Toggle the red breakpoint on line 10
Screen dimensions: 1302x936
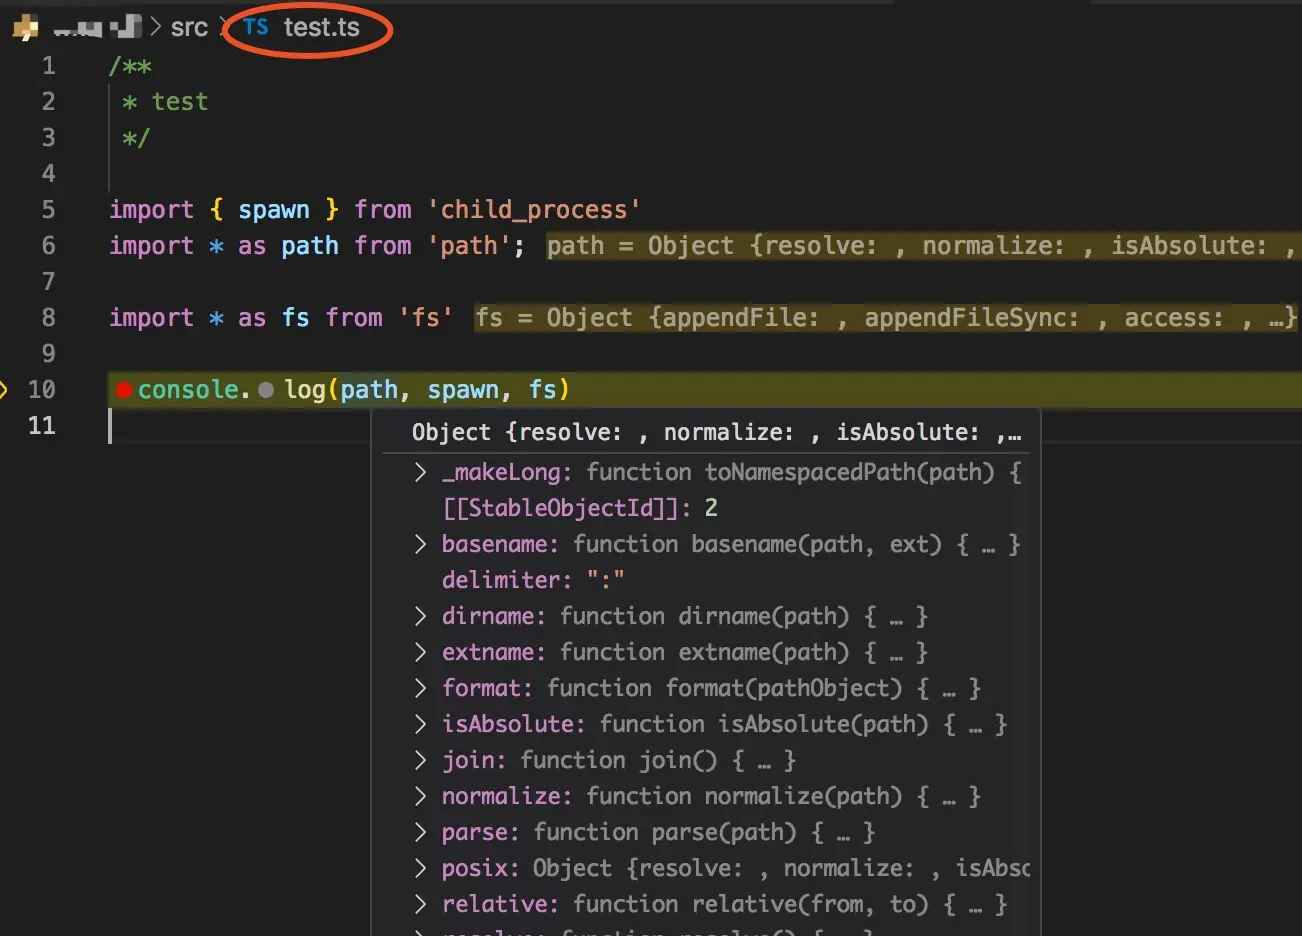coord(123,389)
